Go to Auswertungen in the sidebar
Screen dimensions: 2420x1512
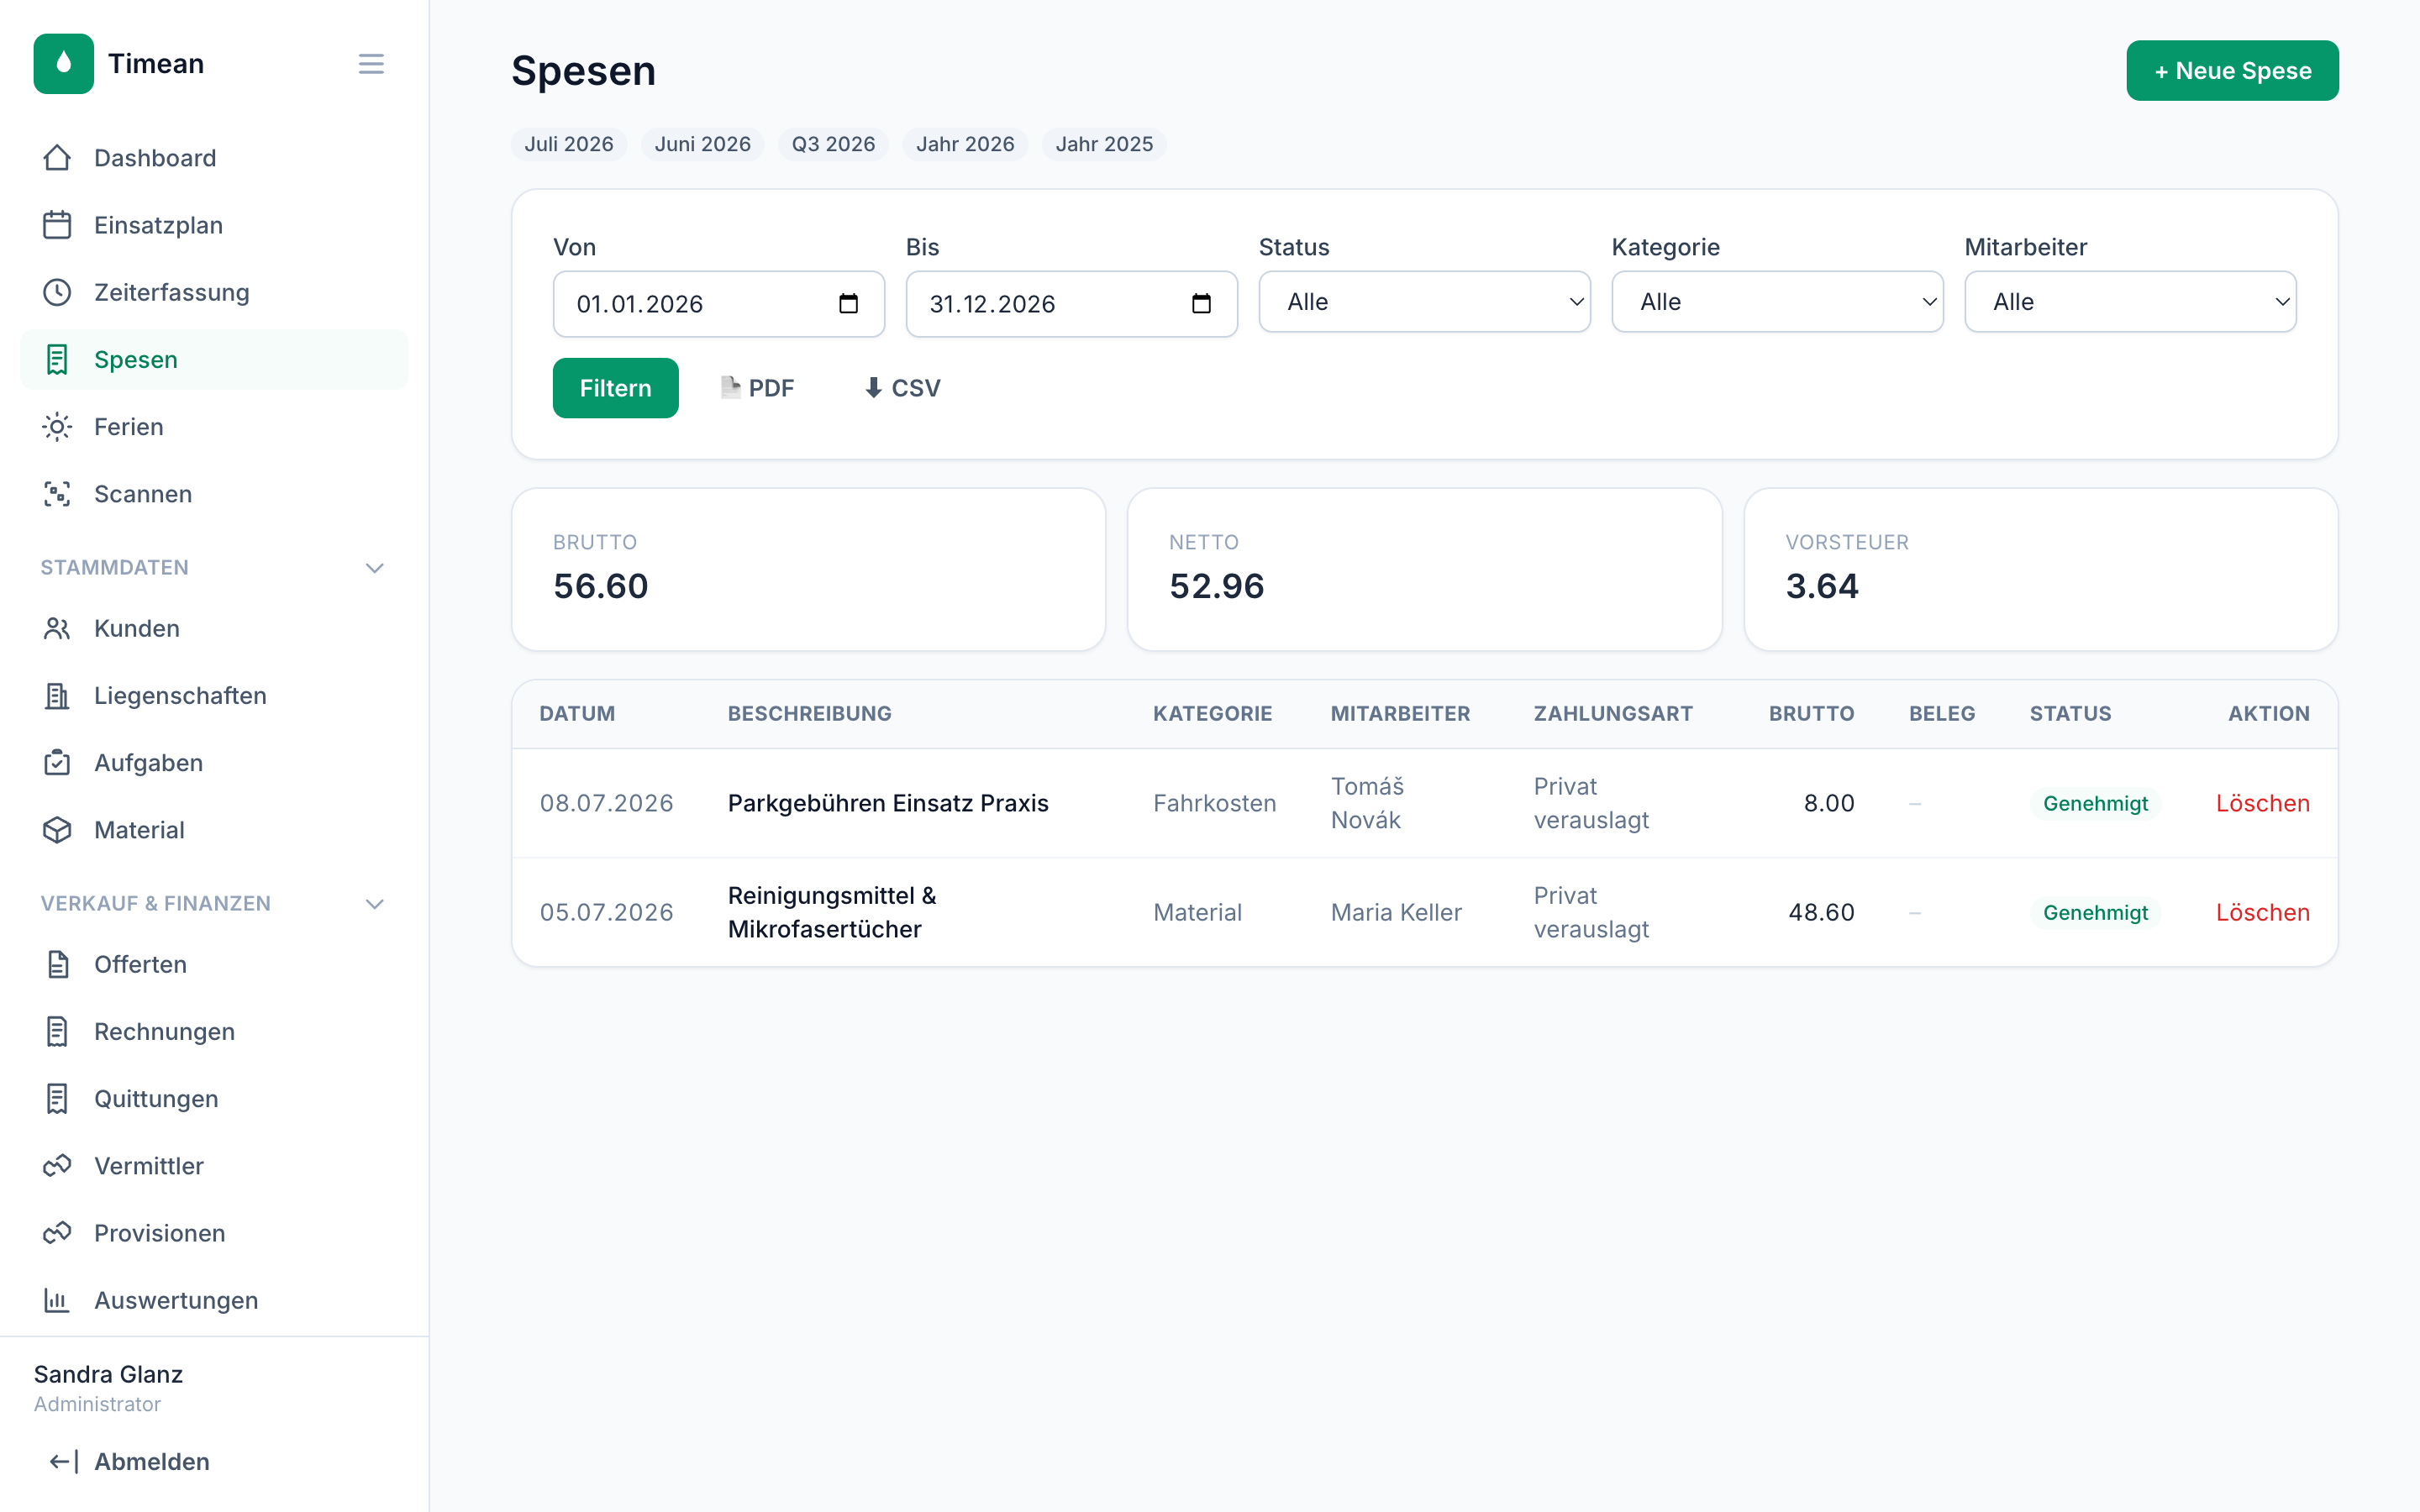214,1300
